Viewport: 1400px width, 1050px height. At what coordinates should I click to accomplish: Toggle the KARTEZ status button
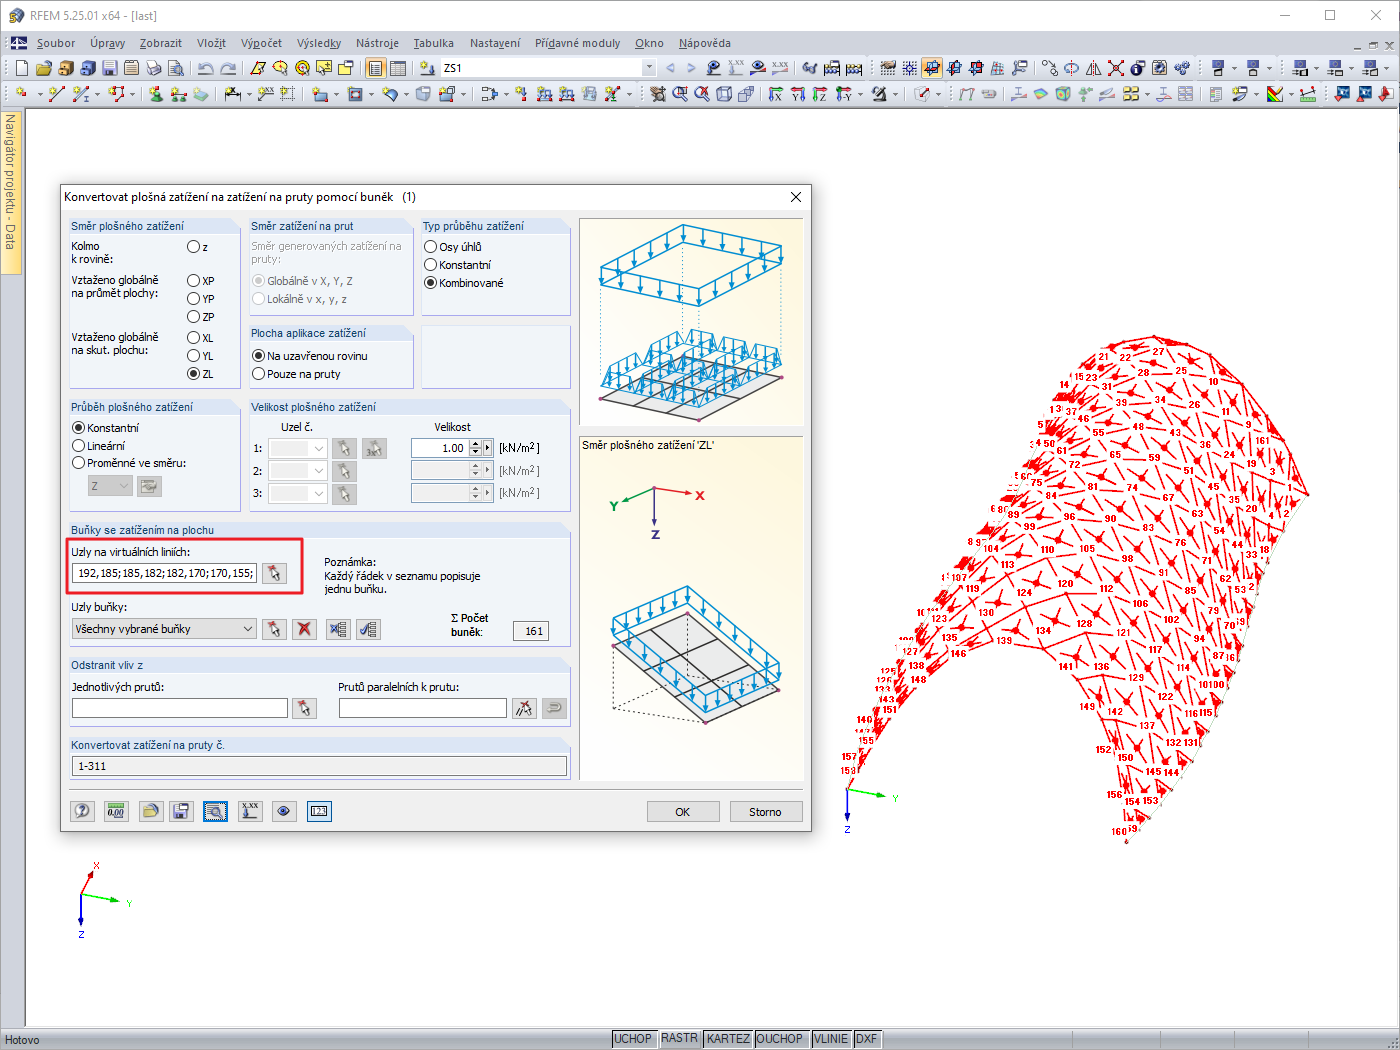728,1039
